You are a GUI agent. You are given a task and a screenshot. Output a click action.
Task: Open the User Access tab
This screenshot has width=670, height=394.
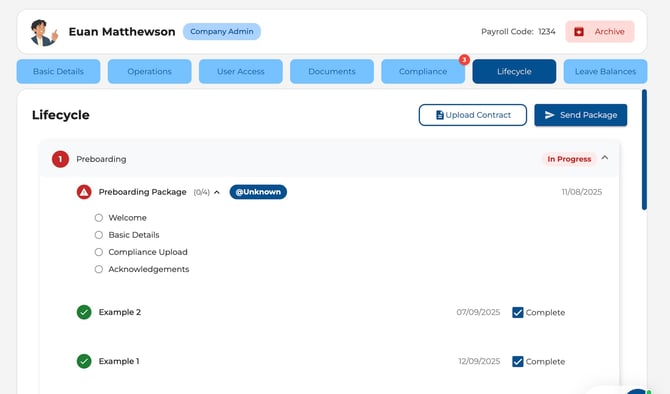point(241,71)
